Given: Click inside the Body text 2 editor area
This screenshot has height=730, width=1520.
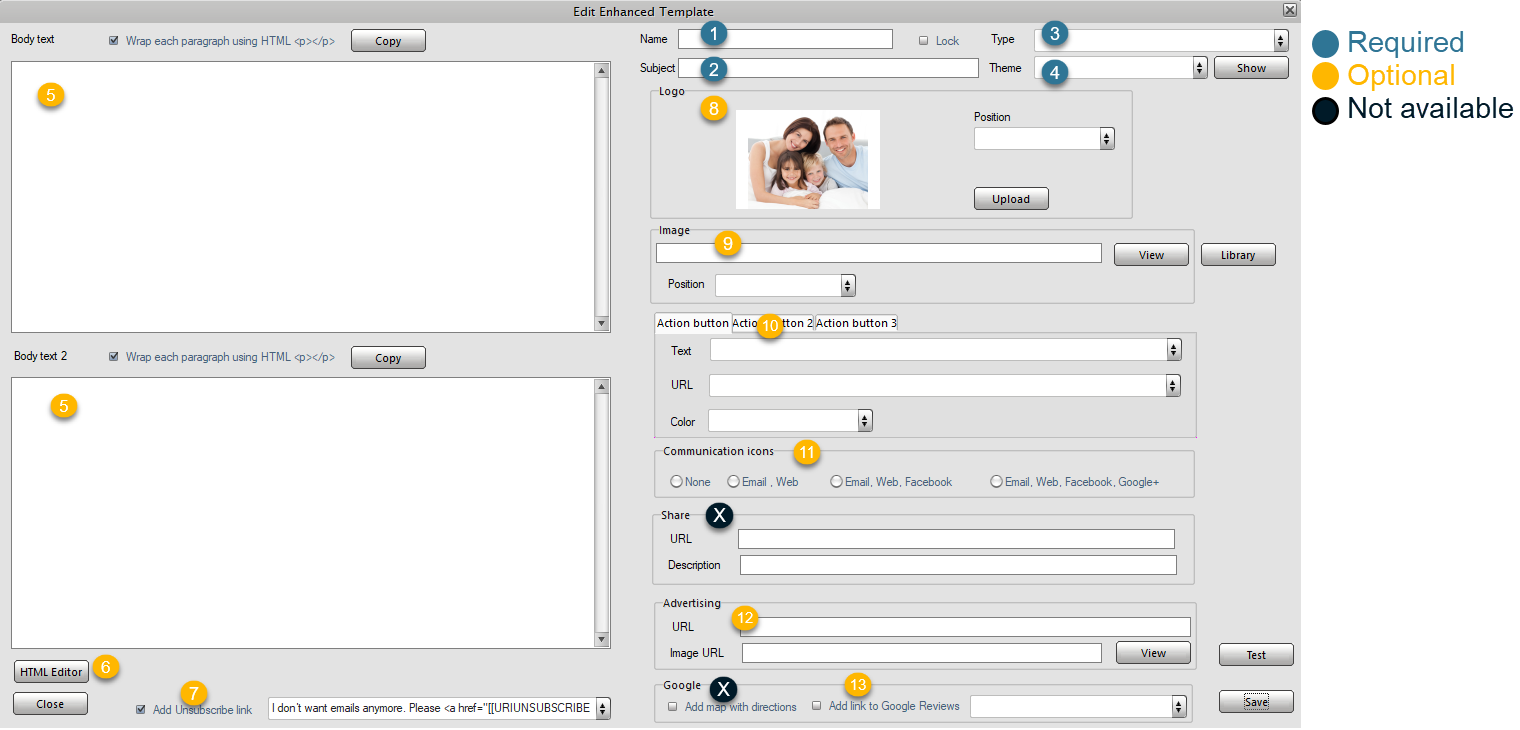Looking at the screenshot, I should pyautogui.click(x=302, y=513).
